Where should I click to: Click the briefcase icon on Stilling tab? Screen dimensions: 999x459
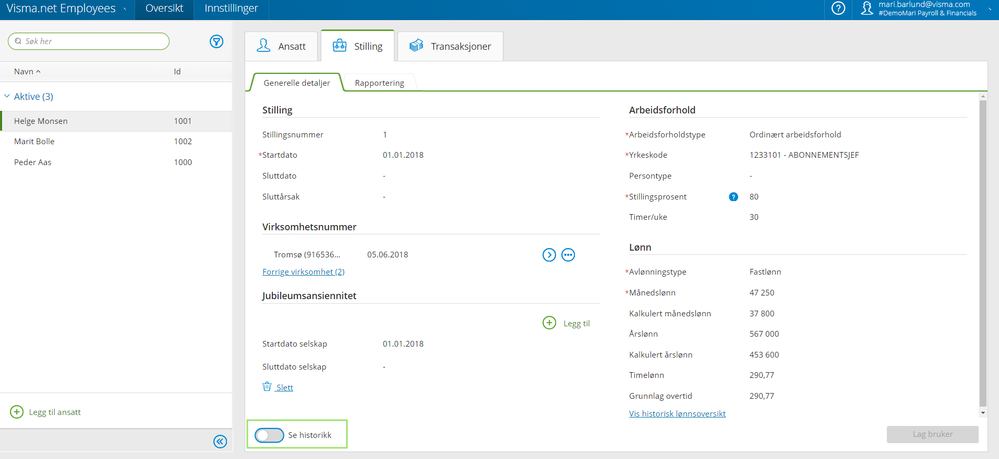click(340, 46)
